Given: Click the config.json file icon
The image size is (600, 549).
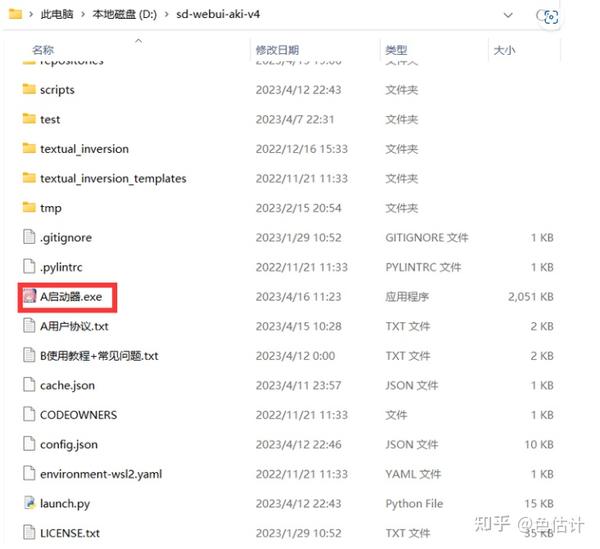Looking at the screenshot, I should coord(29,444).
